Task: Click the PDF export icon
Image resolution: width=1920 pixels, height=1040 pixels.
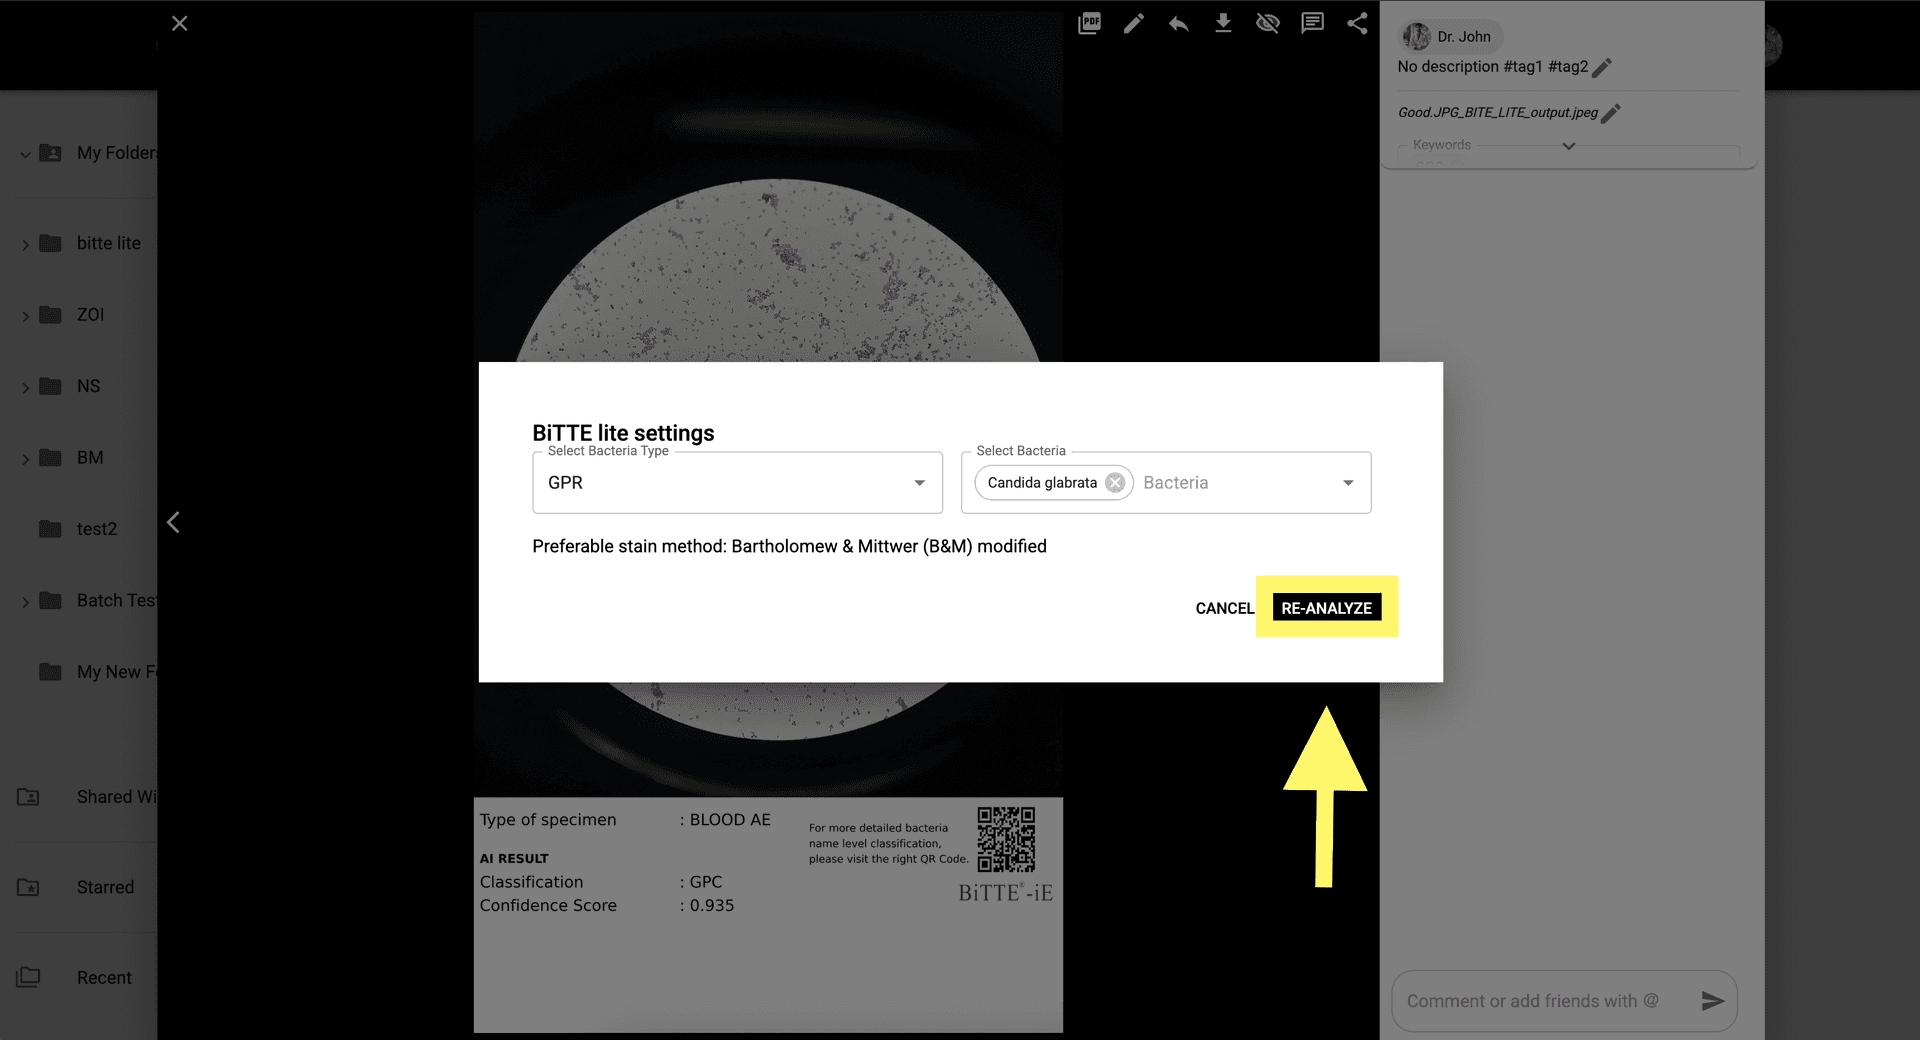Action: point(1089,23)
